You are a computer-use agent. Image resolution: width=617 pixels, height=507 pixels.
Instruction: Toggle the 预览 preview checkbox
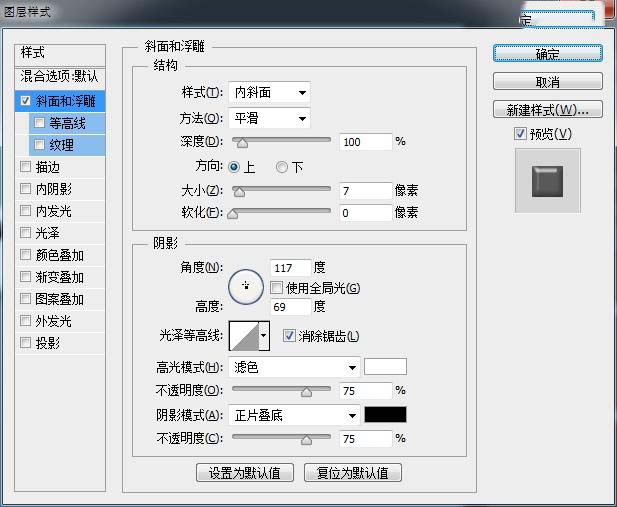pos(520,134)
